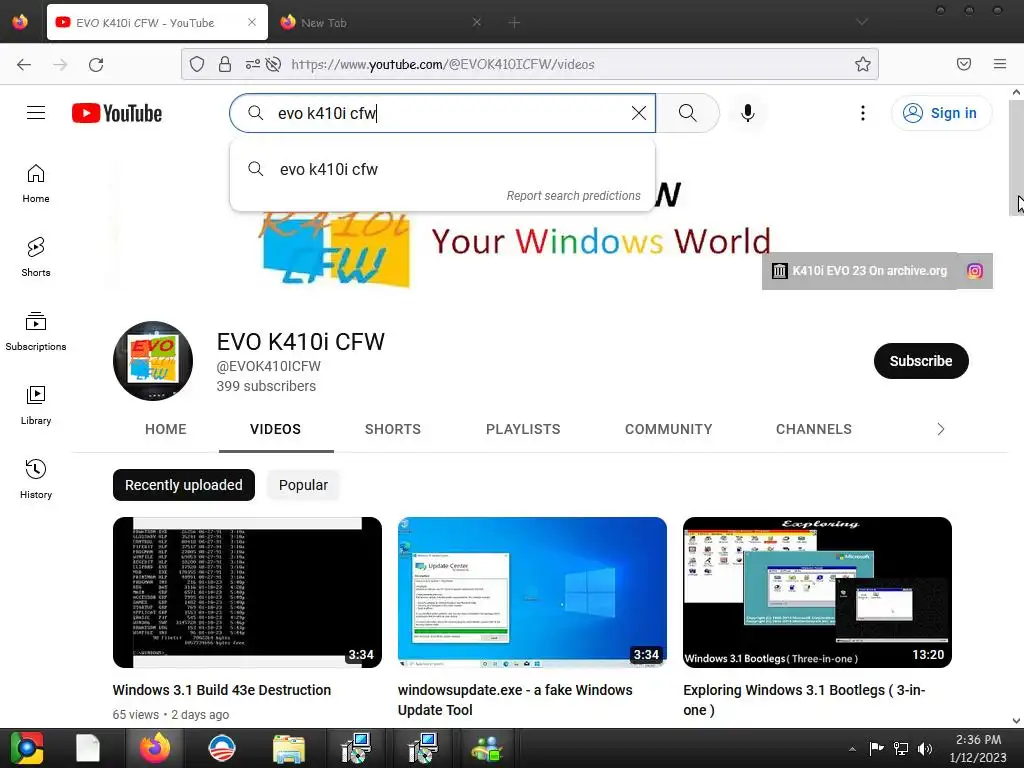Click the Sign in button
Viewport: 1024px width, 768px height.
pos(940,113)
